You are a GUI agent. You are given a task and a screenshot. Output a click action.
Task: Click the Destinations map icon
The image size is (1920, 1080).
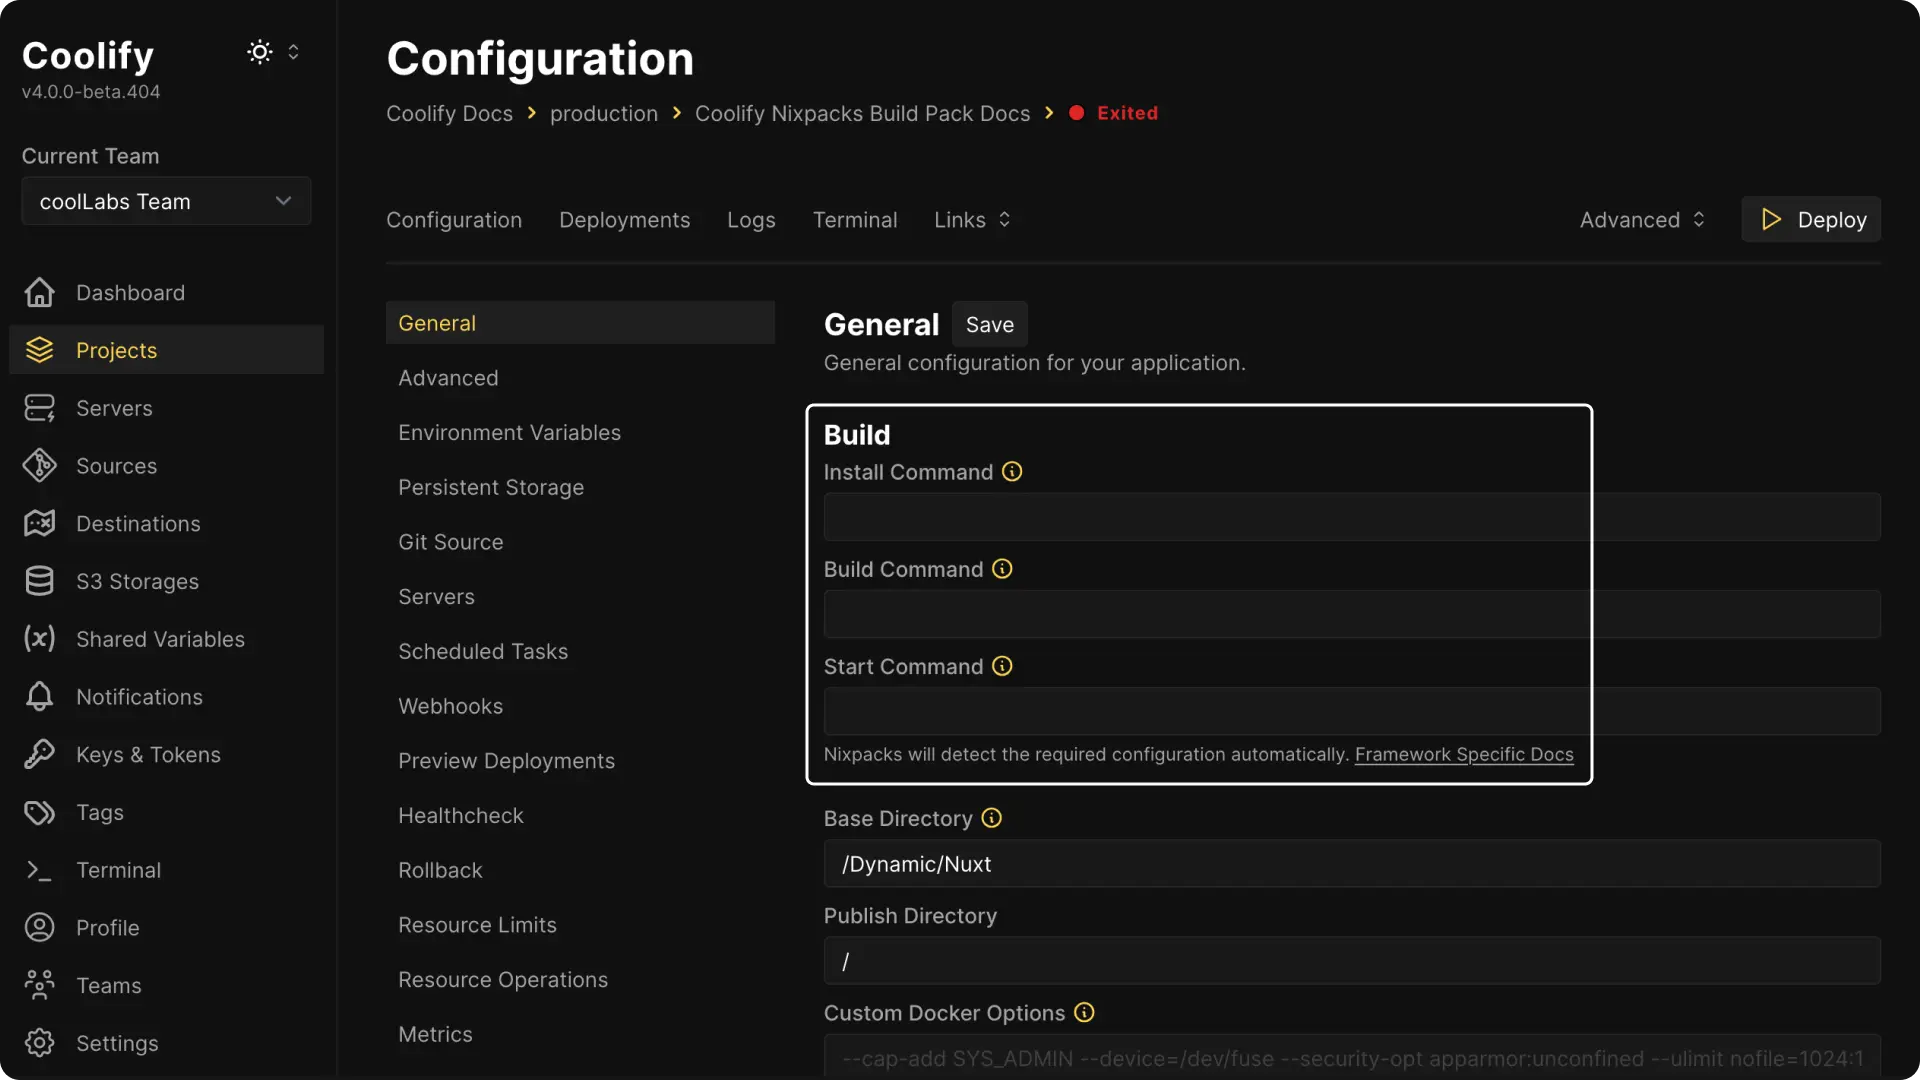point(38,523)
